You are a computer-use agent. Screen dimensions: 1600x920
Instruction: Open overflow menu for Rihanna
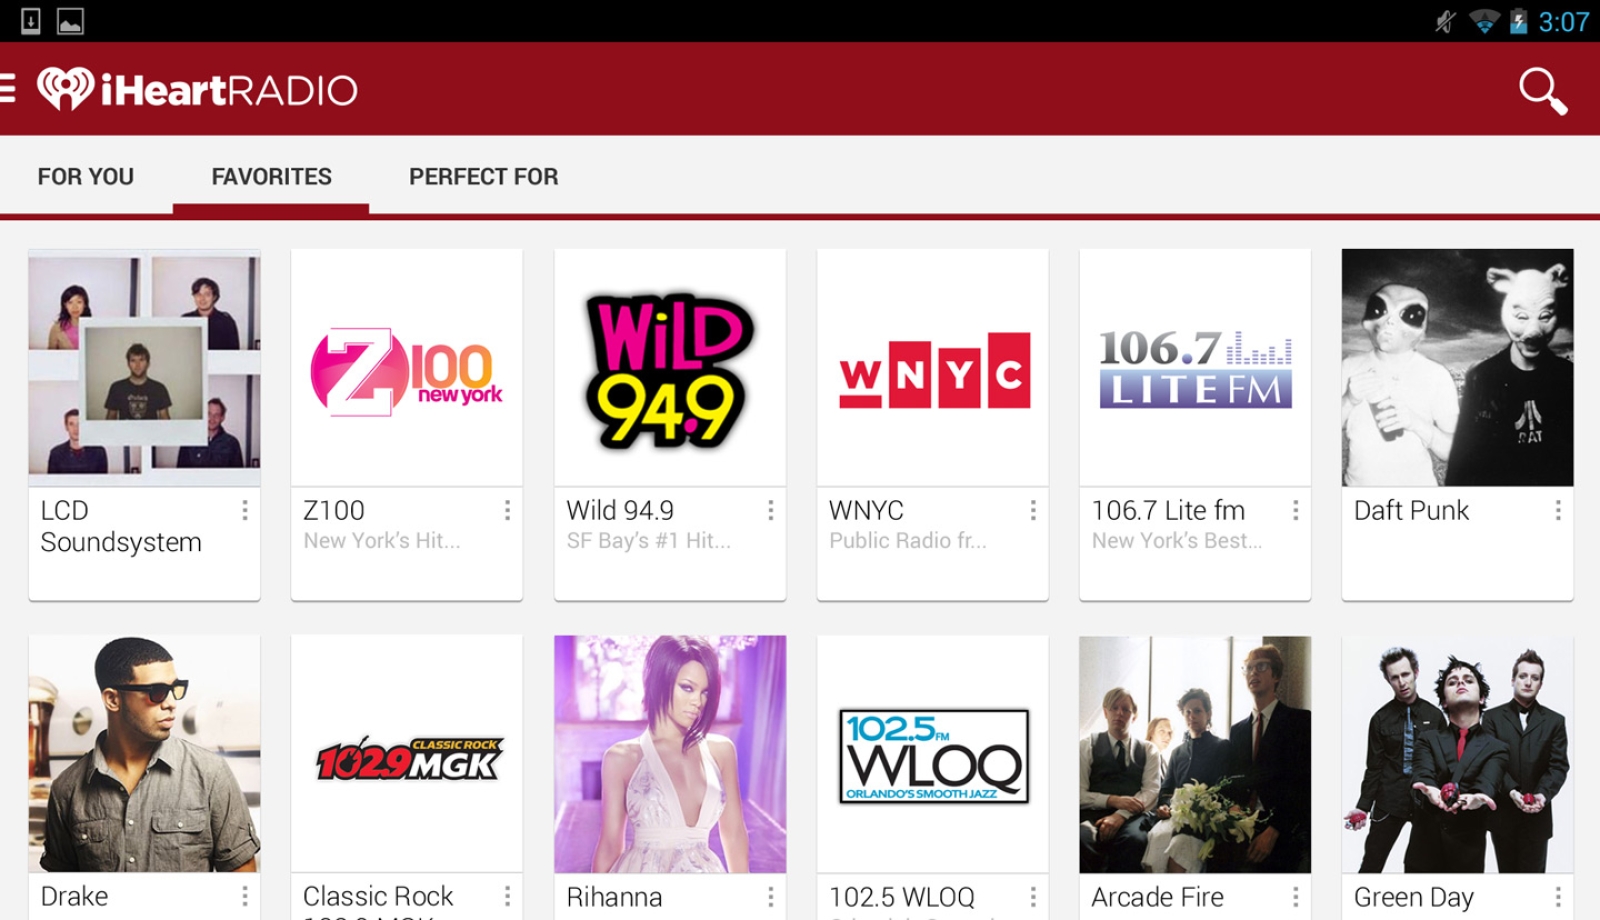[x=770, y=897]
